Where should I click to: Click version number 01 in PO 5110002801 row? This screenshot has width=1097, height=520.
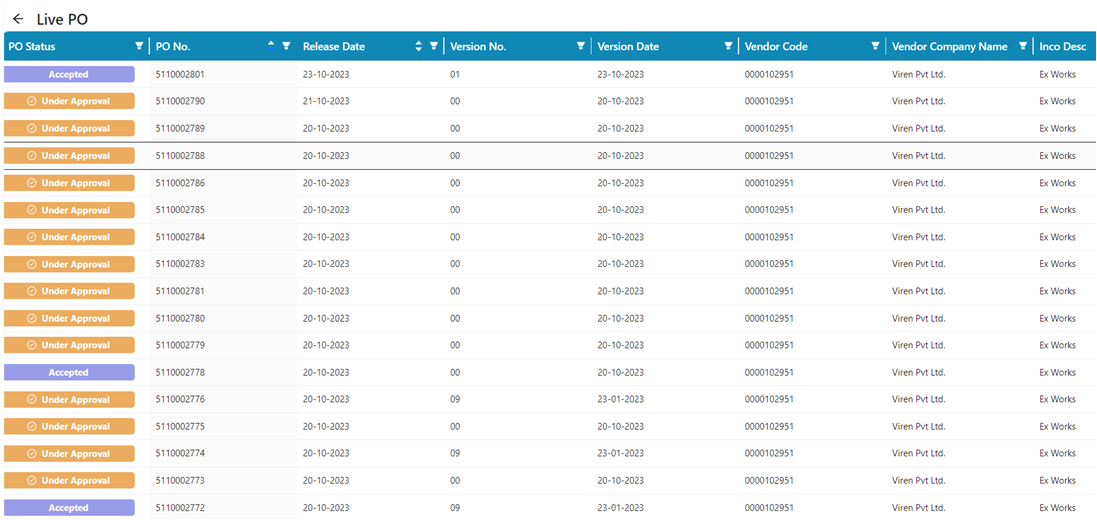(x=455, y=74)
